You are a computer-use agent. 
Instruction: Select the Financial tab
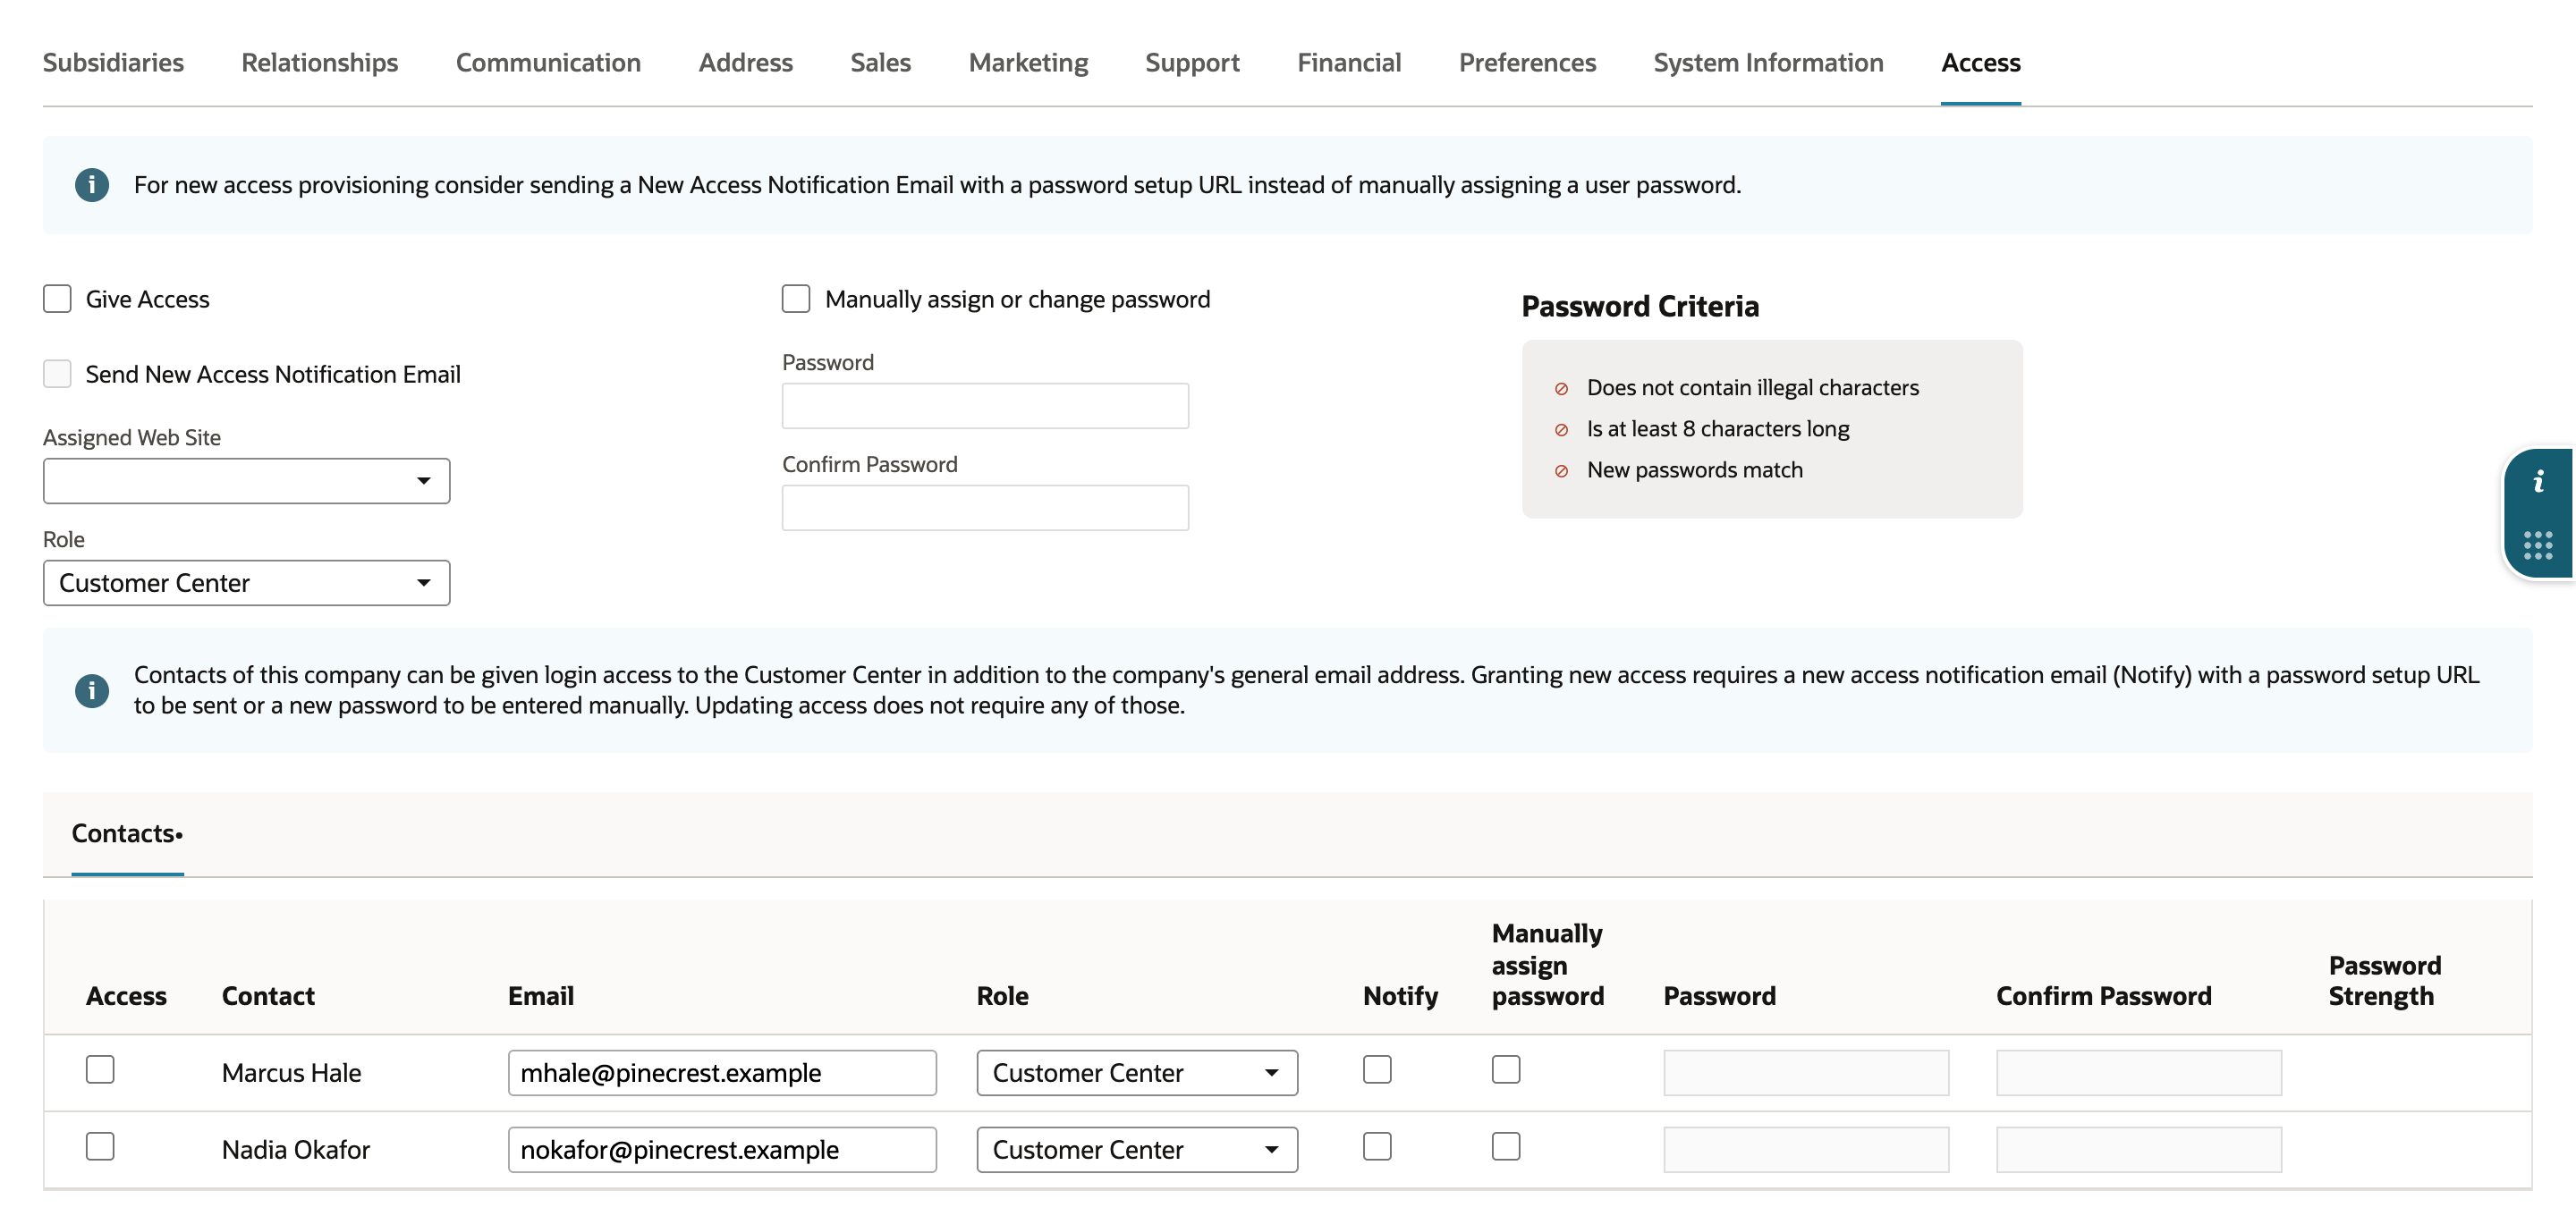[x=1349, y=62]
